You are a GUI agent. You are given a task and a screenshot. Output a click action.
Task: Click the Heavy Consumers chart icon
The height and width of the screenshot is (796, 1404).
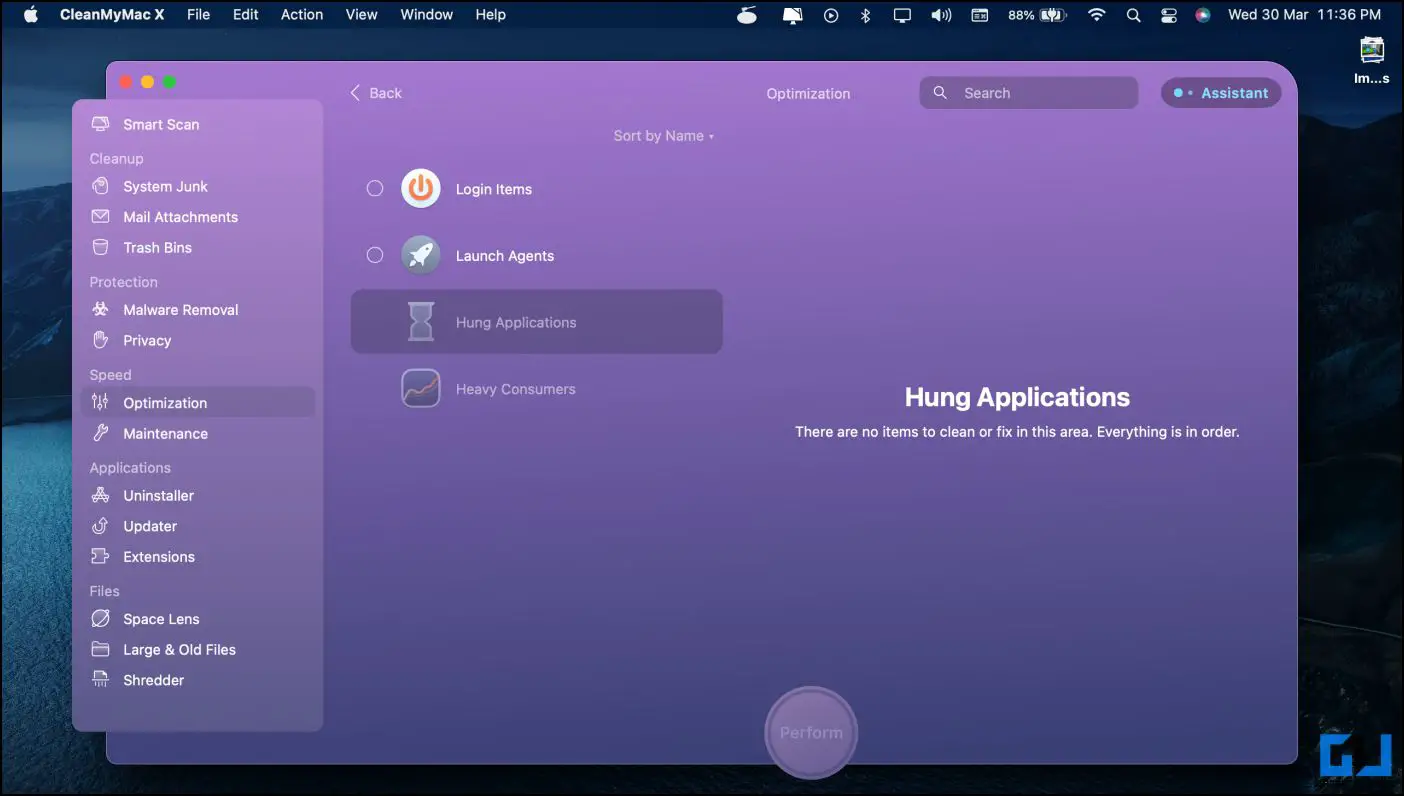[421, 389]
